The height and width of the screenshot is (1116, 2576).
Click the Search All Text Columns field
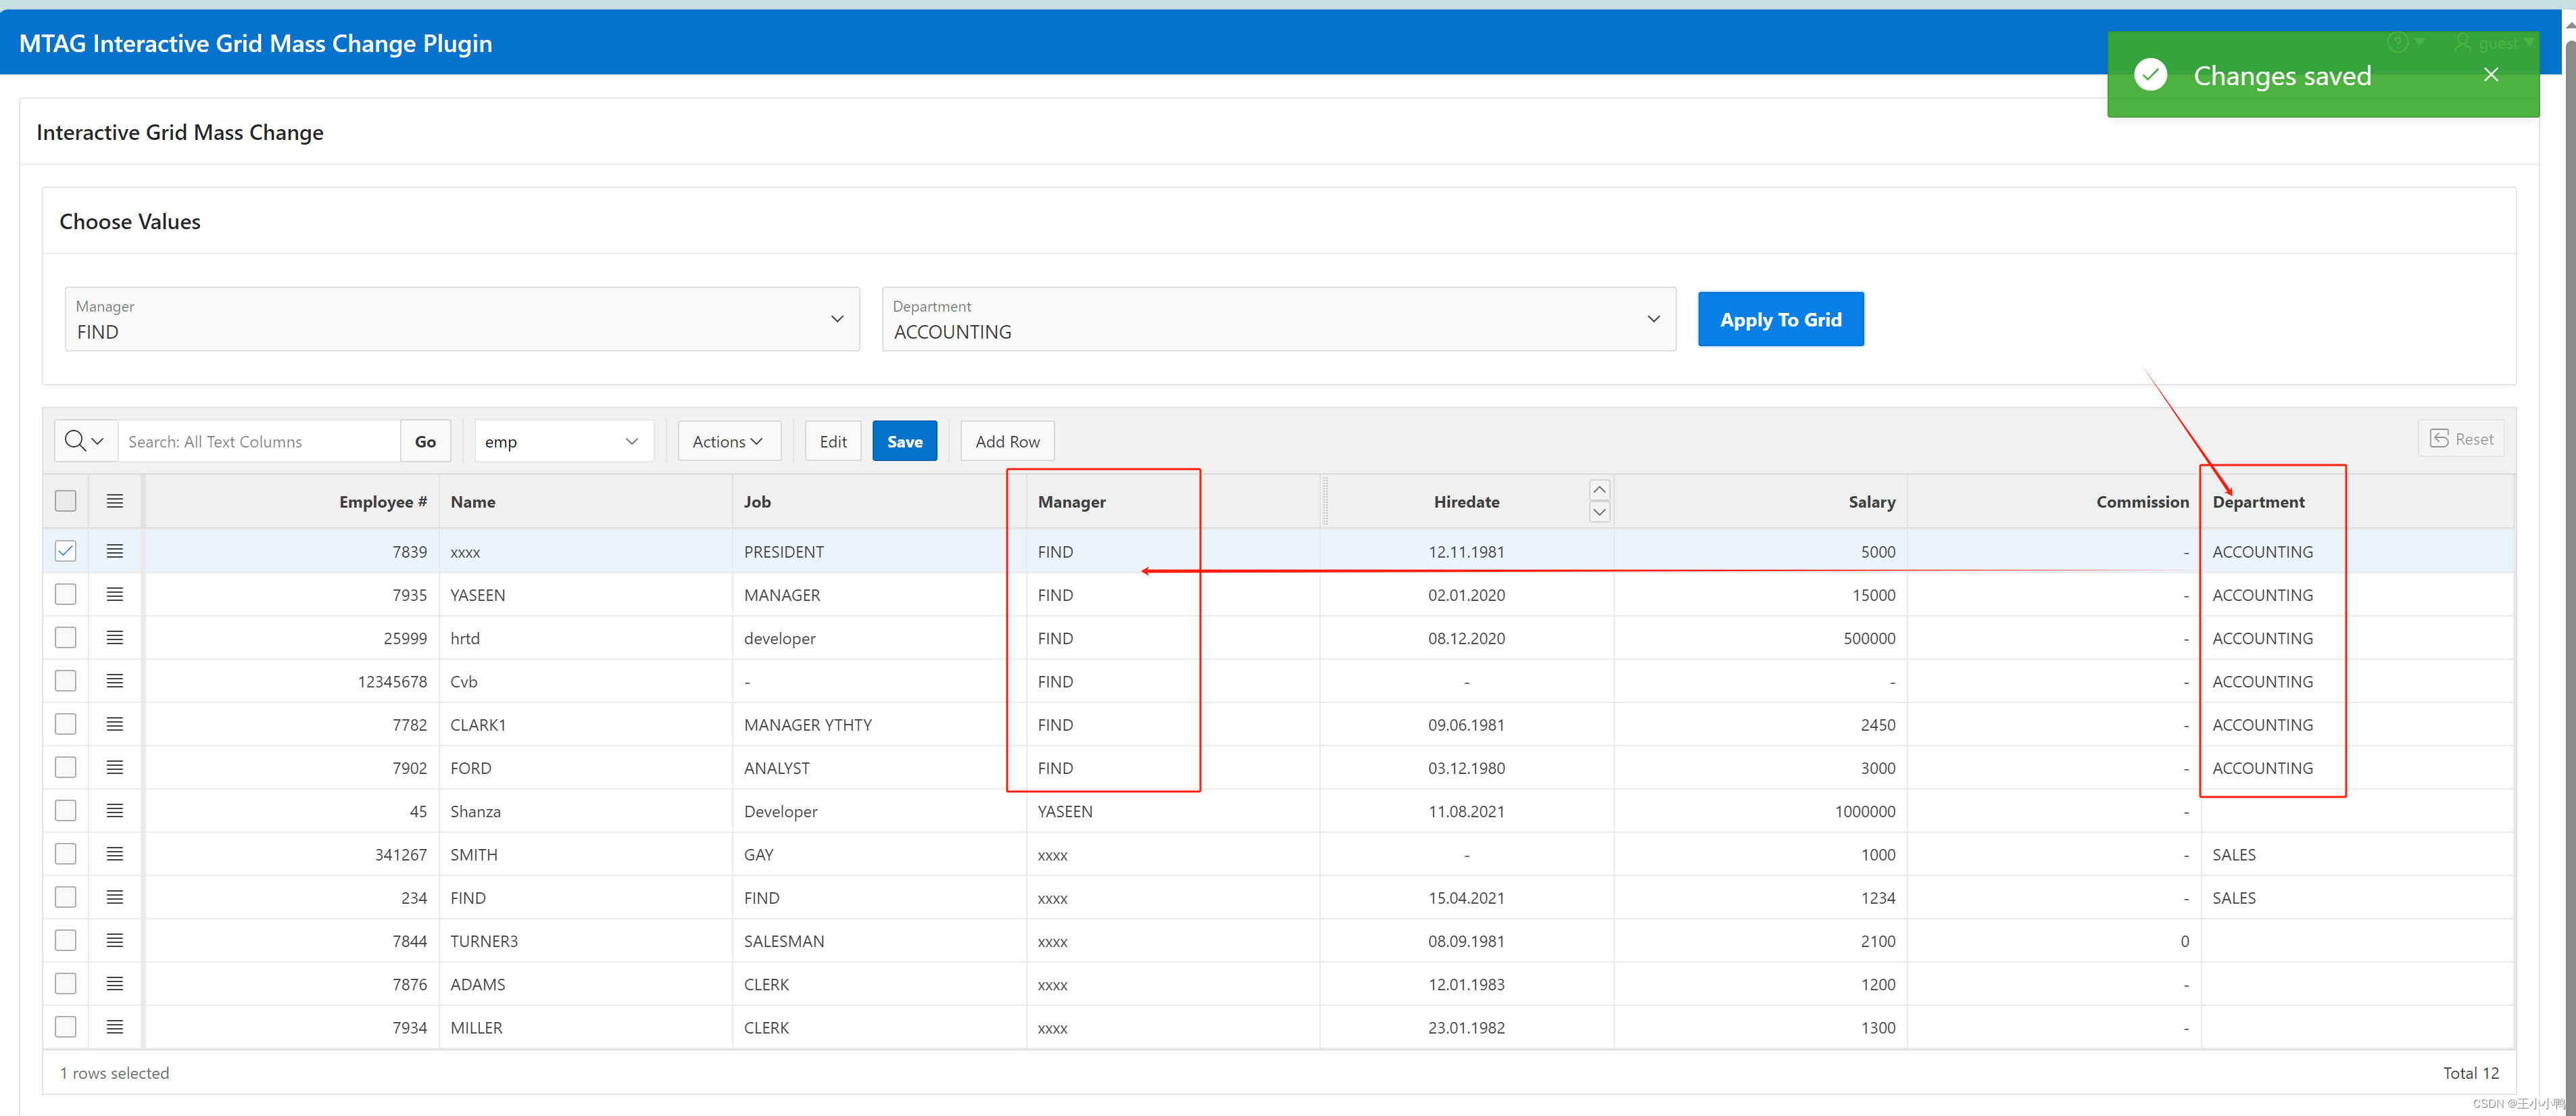point(259,441)
